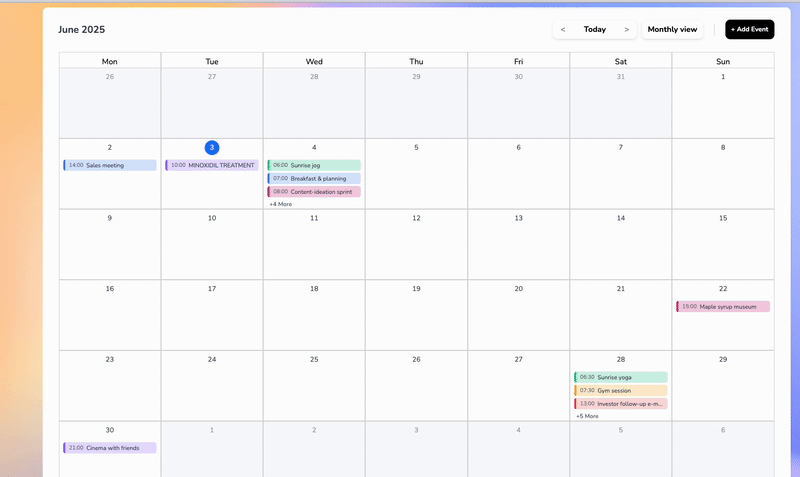The image size is (800, 477).
Task: Open the Breakfast & planning event
Action: point(314,178)
